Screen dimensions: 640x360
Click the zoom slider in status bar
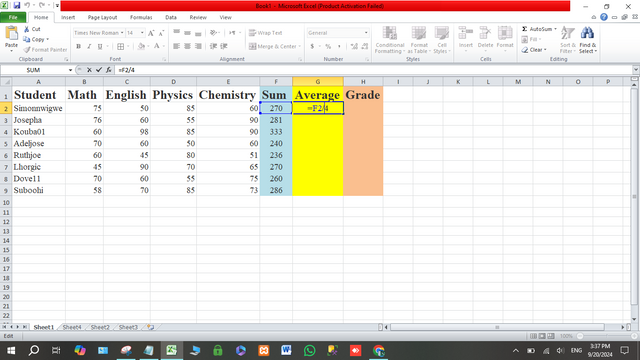coord(608,336)
